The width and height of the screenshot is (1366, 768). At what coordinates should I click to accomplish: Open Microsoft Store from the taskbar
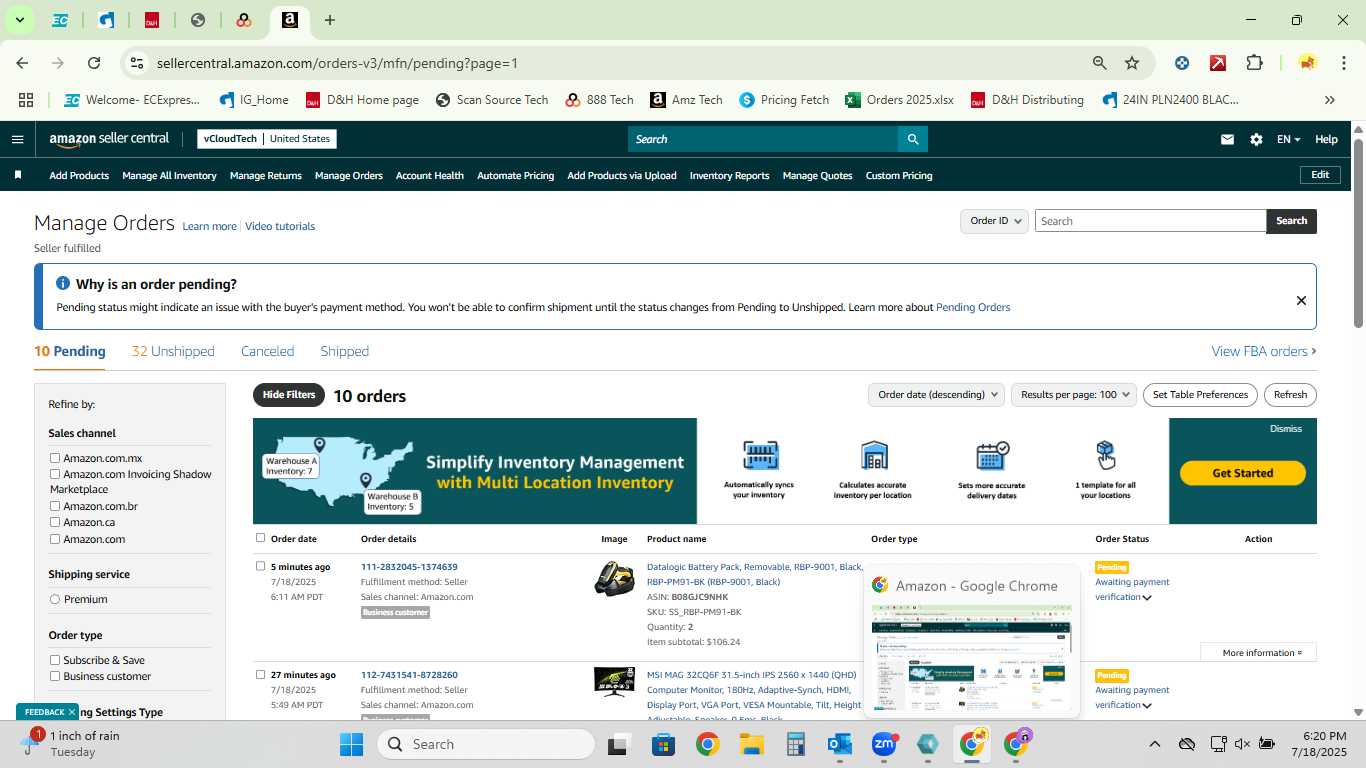pos(664,744)
